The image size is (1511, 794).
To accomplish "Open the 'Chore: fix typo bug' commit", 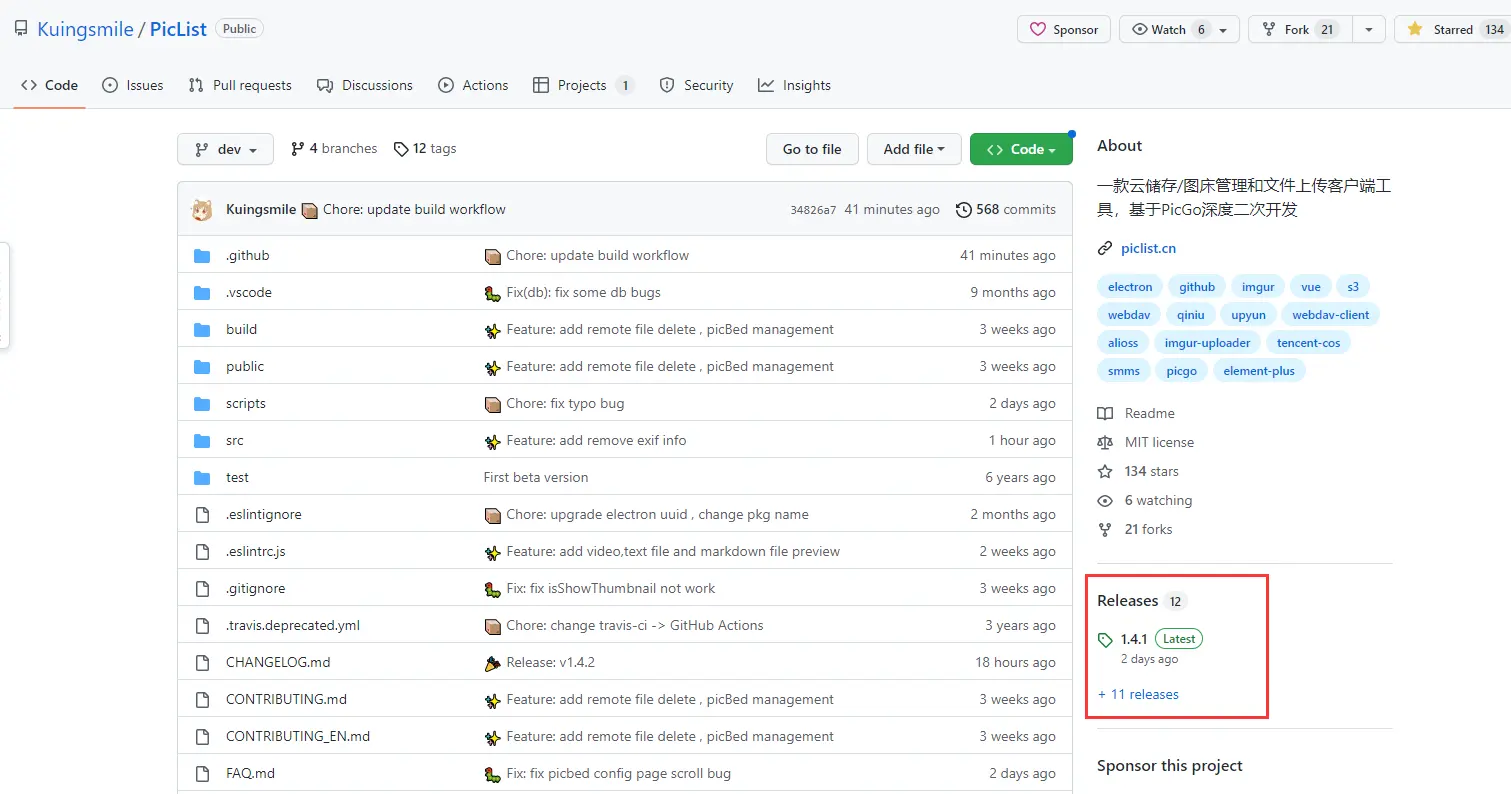I will (x=565, y=403).
